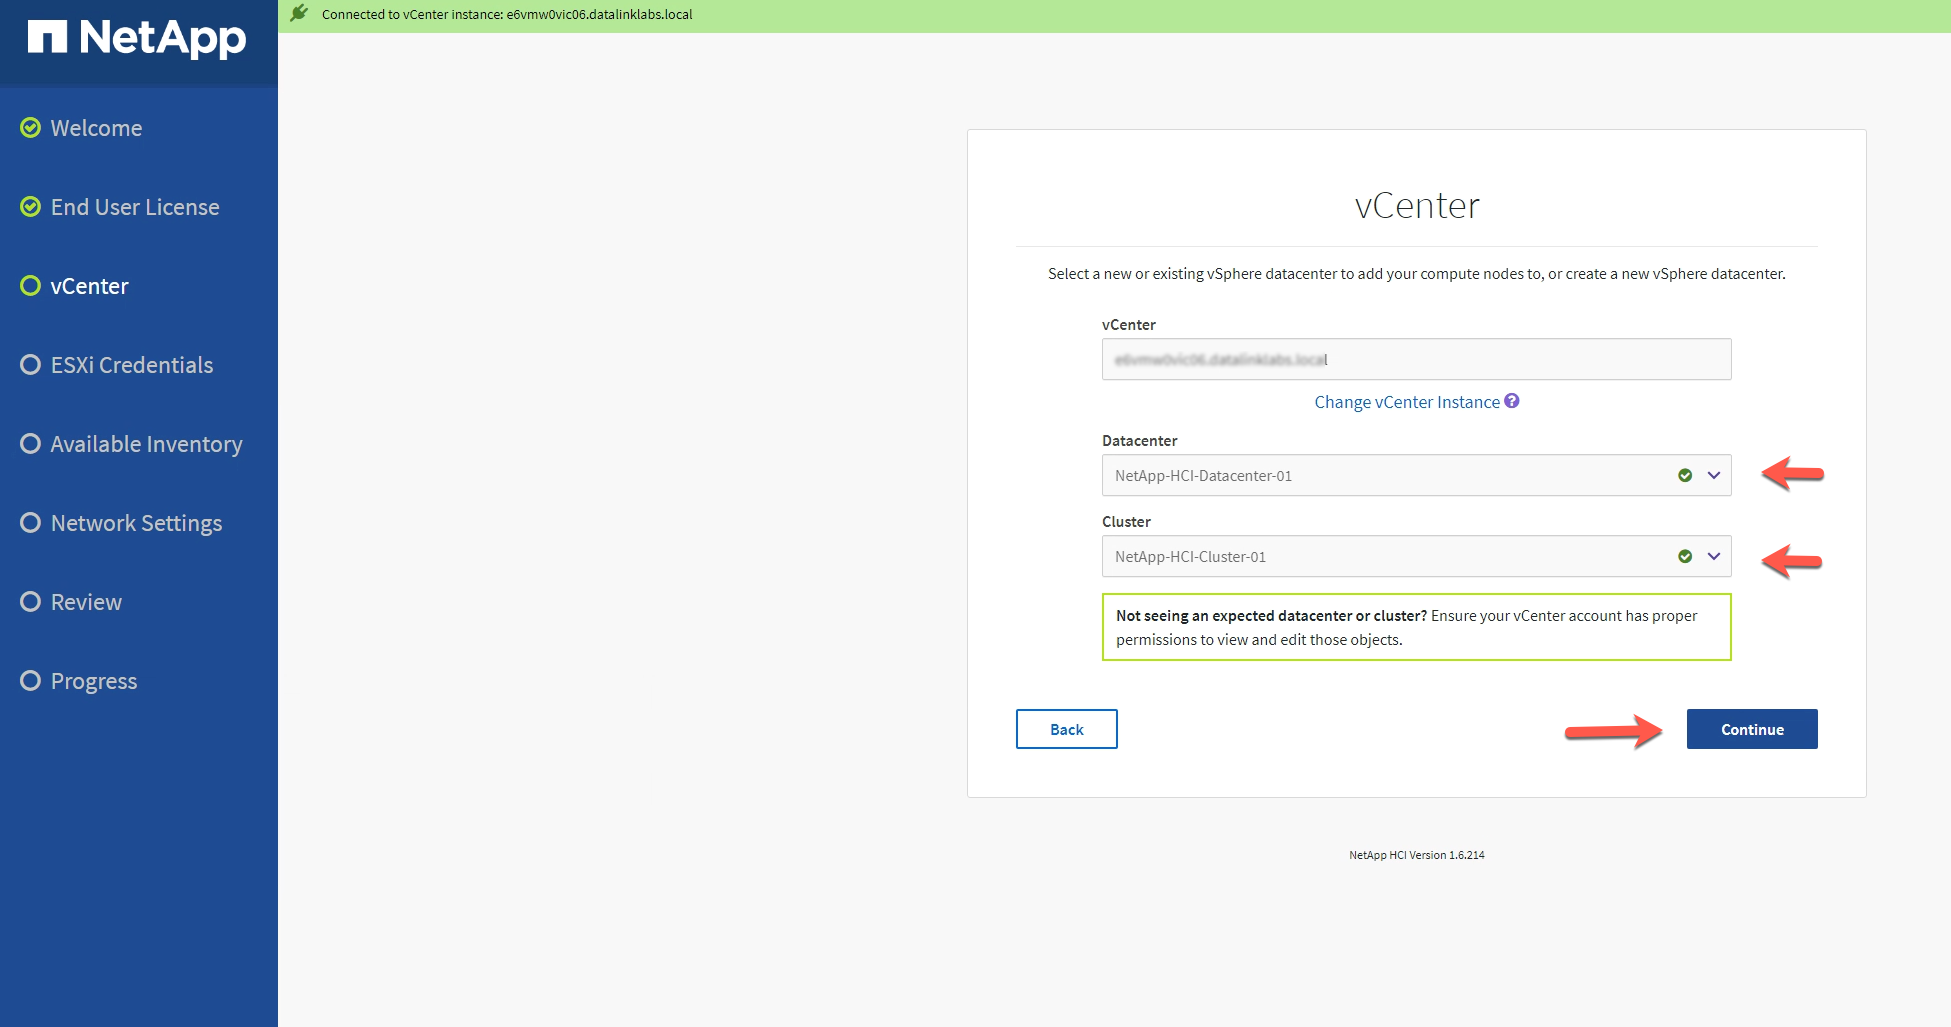Image resolution: width=1951 pixels, height=1027 pixels.
Task: Select the vCenter step in the sidebar
Action: tap(89, 286)
